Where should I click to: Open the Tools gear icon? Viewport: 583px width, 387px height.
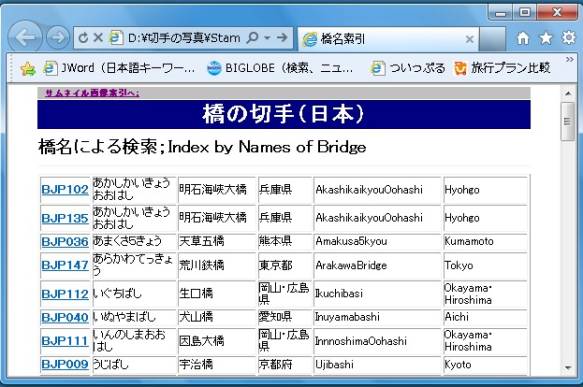point(568,38)
